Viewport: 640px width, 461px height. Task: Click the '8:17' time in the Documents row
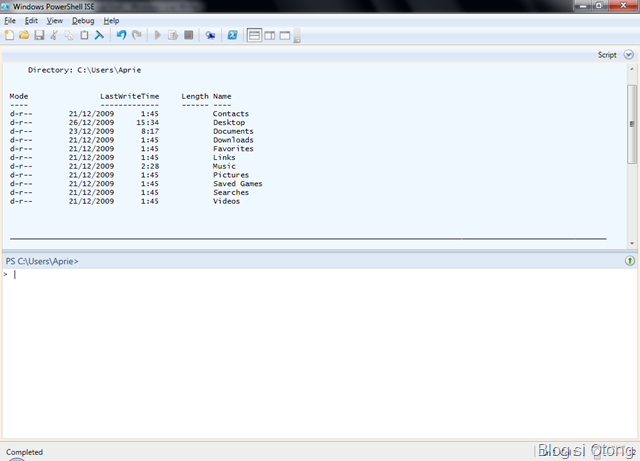pos(150,131)
